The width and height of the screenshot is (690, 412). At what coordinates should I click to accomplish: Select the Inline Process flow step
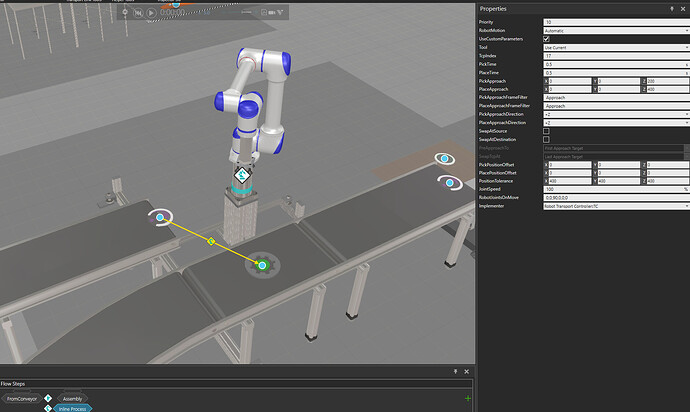tap(73, 408)
